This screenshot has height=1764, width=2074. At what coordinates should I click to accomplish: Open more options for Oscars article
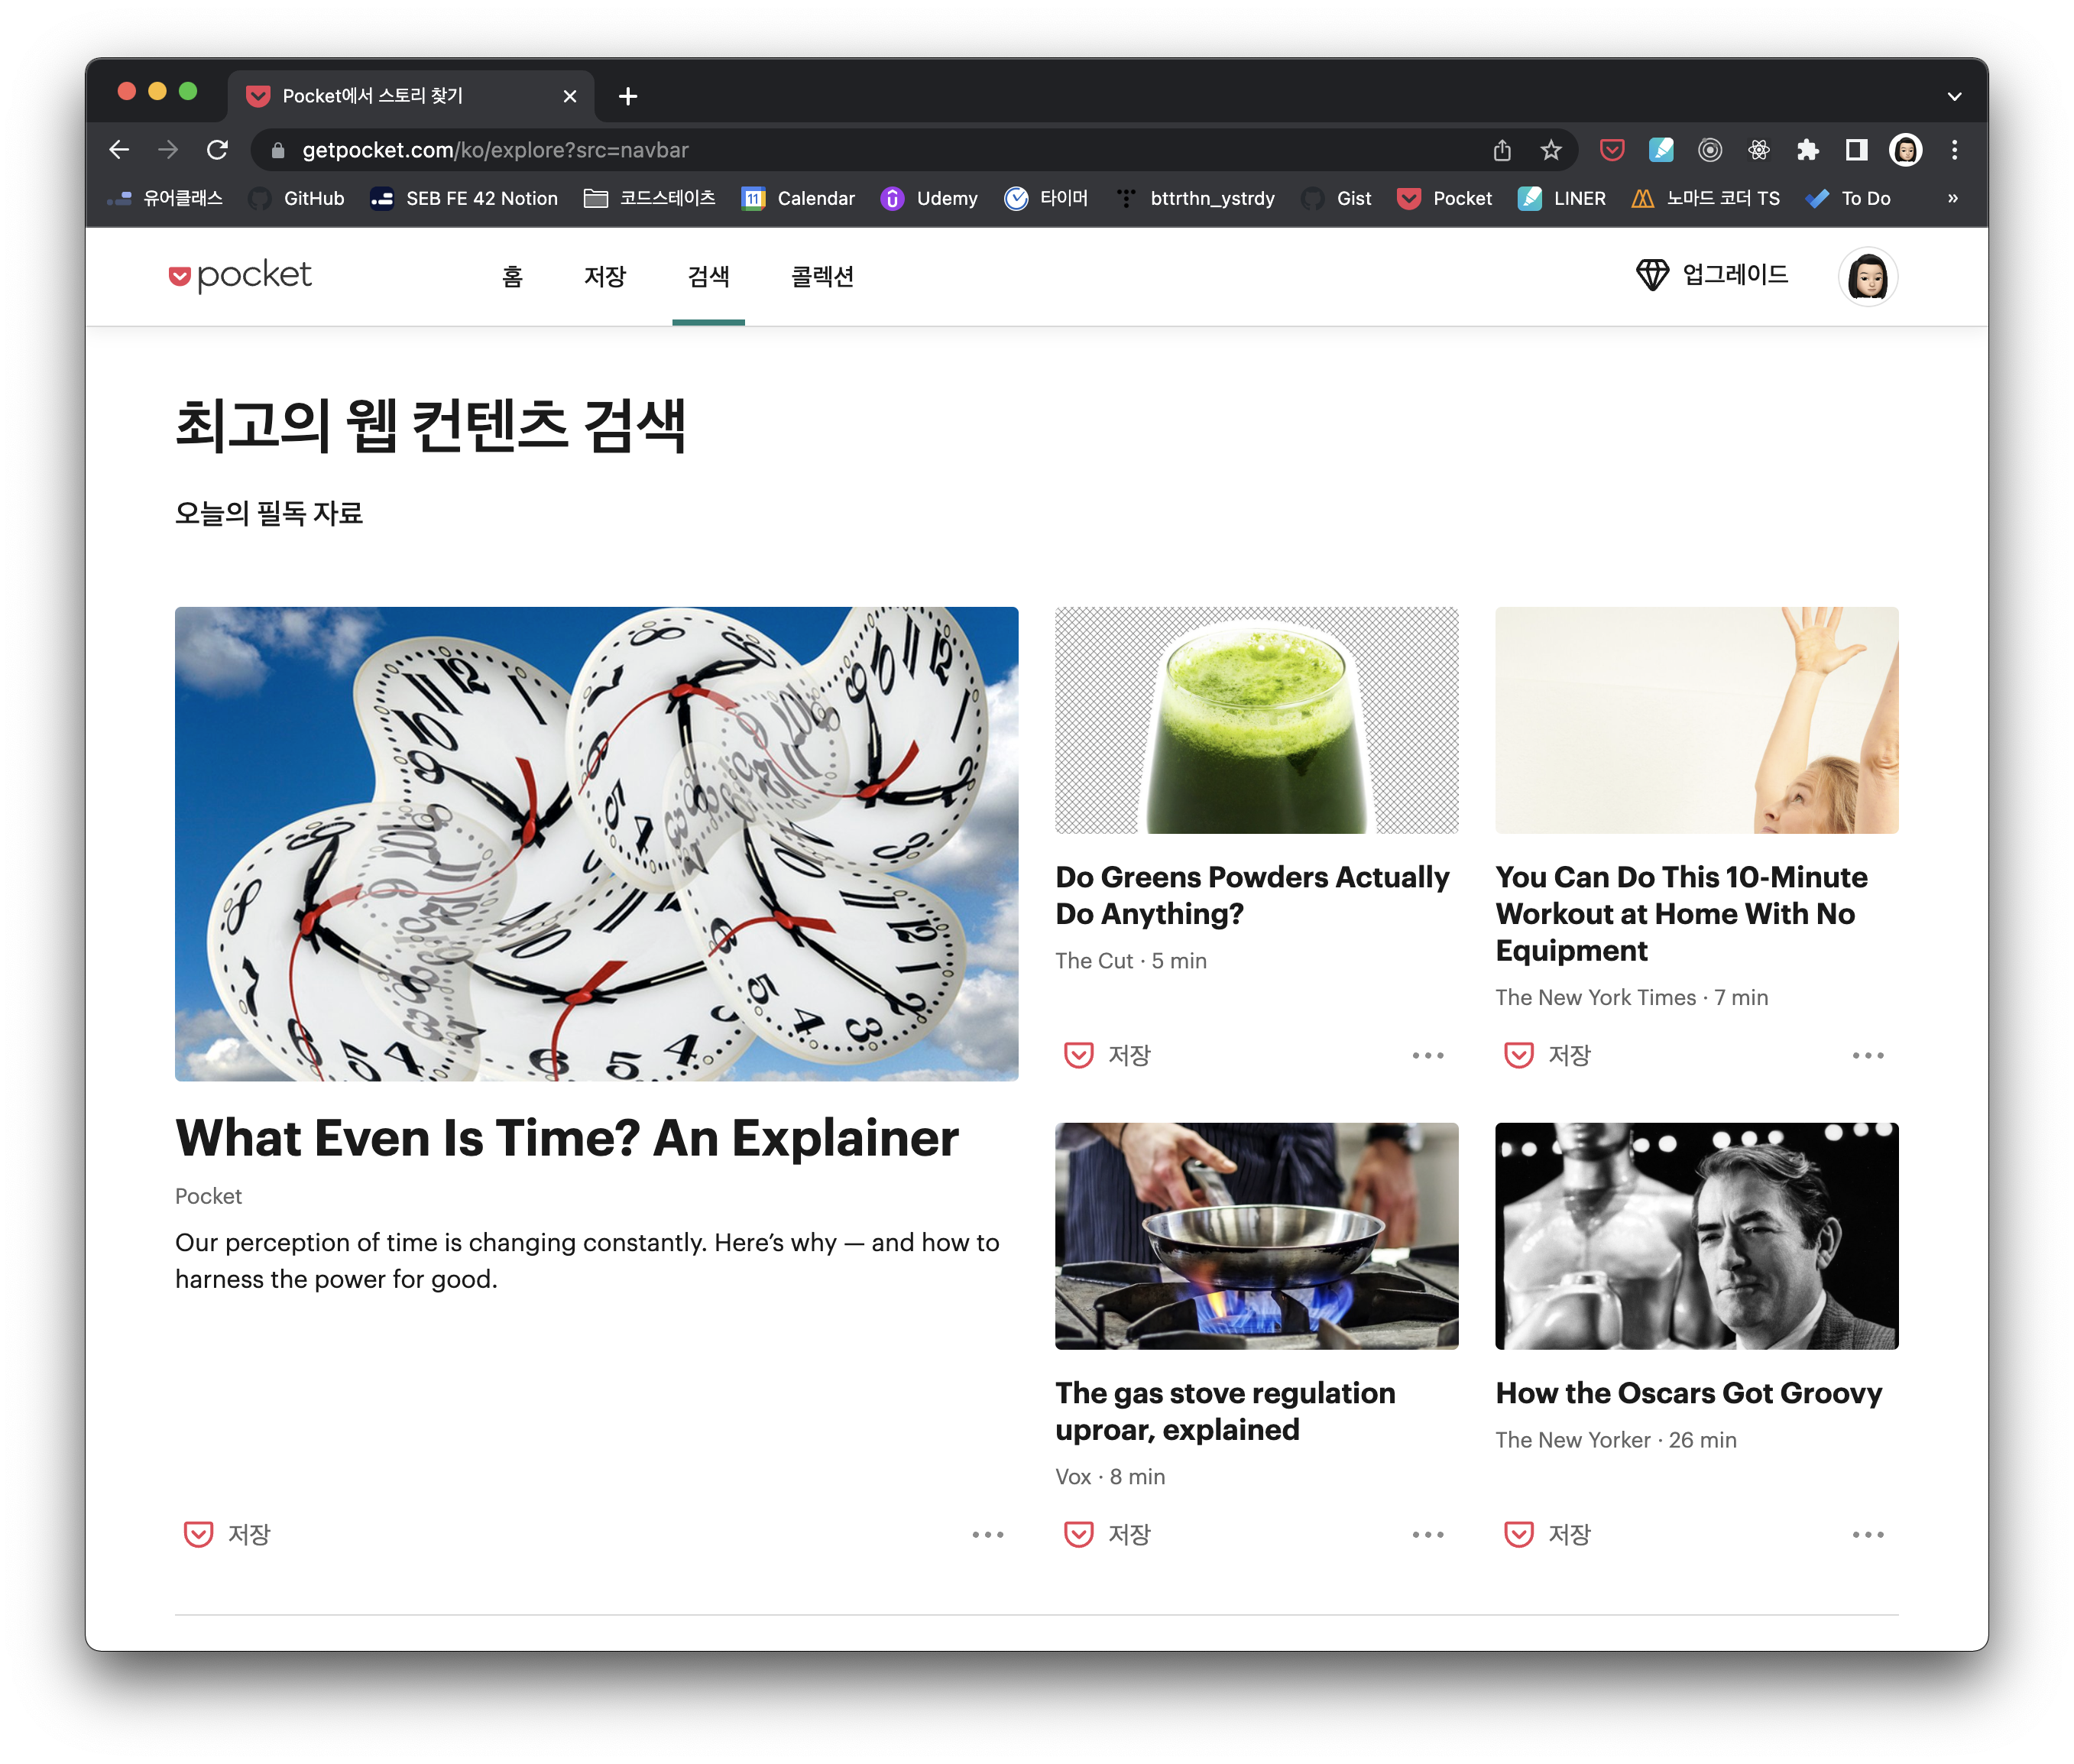(1867, 1534)
